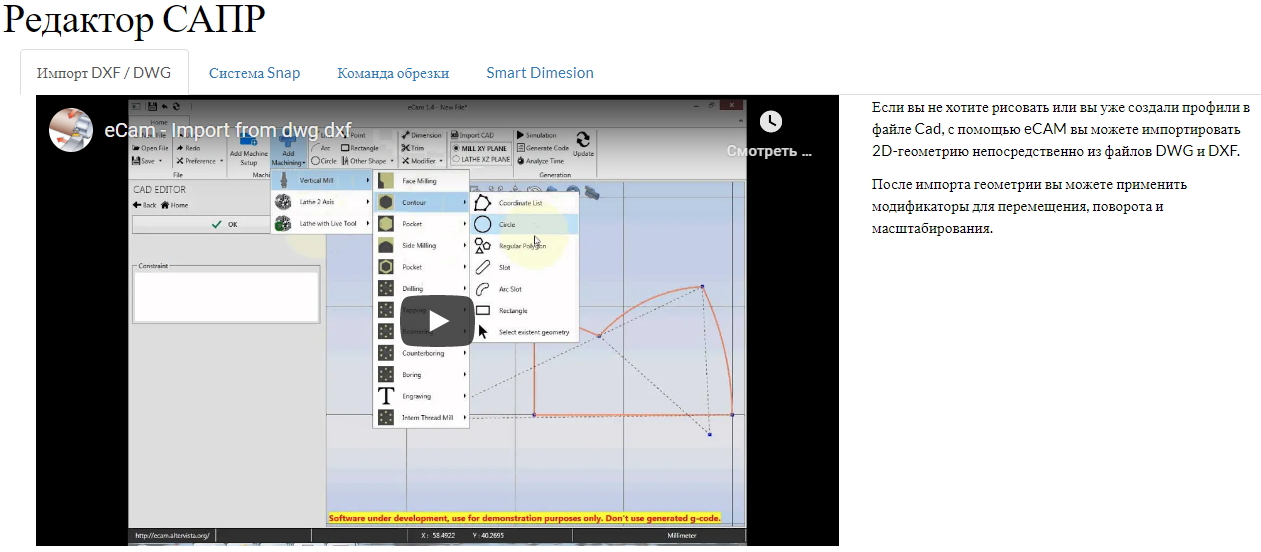Click the 'Редактор САПР' heading
1261x552 pixels.
(x=134, y=21)
